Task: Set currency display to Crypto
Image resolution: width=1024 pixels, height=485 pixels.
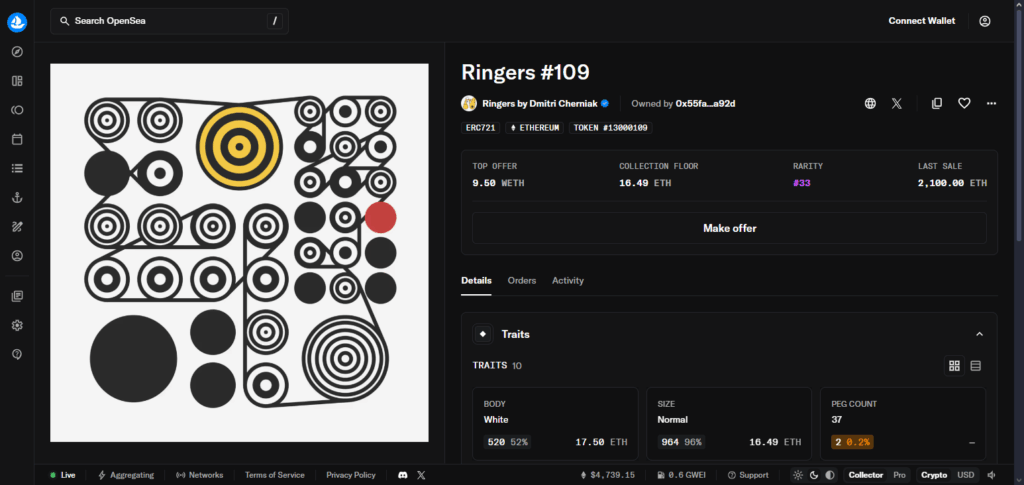Action: pyautogui.click(x=935, y=475)
